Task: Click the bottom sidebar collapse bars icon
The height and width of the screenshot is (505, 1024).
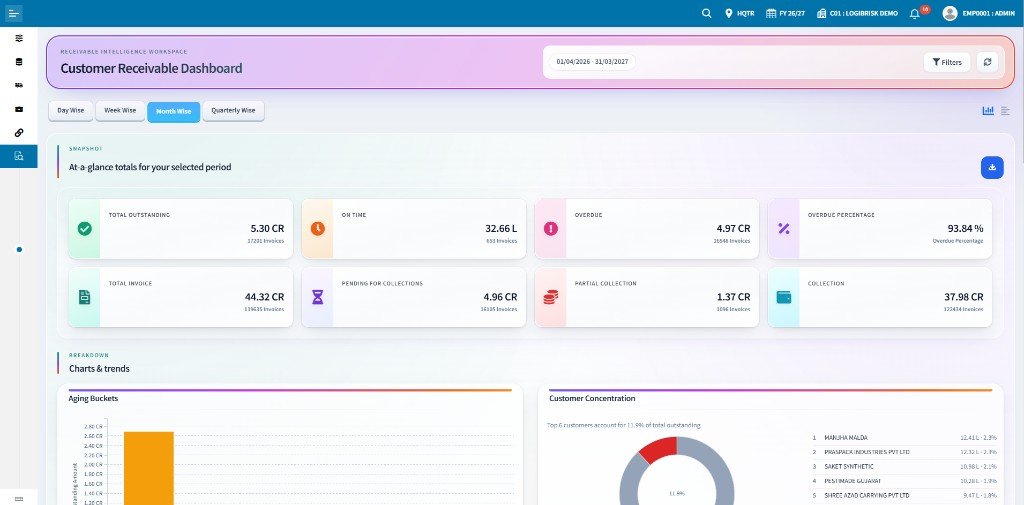Action: pos(19,499)
